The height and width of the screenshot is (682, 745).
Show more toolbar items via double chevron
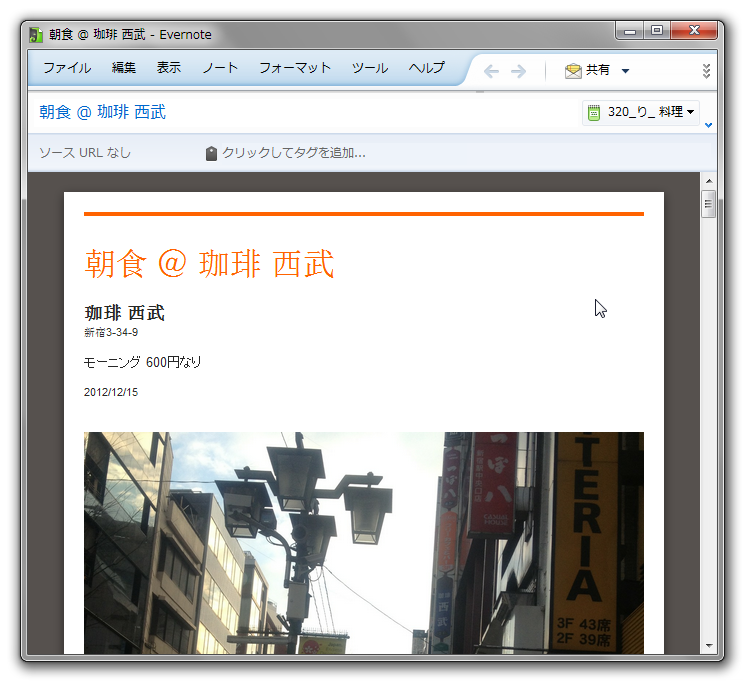707,71
